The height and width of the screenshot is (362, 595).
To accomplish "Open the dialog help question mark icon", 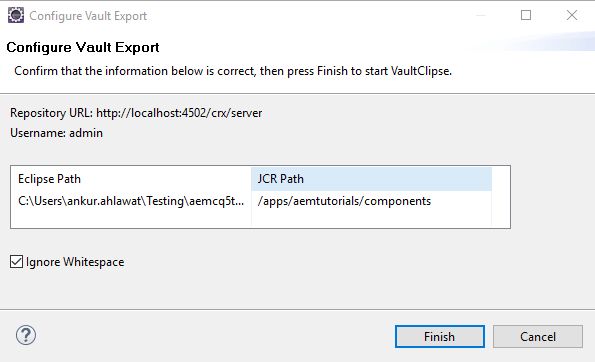I will 26,335.
